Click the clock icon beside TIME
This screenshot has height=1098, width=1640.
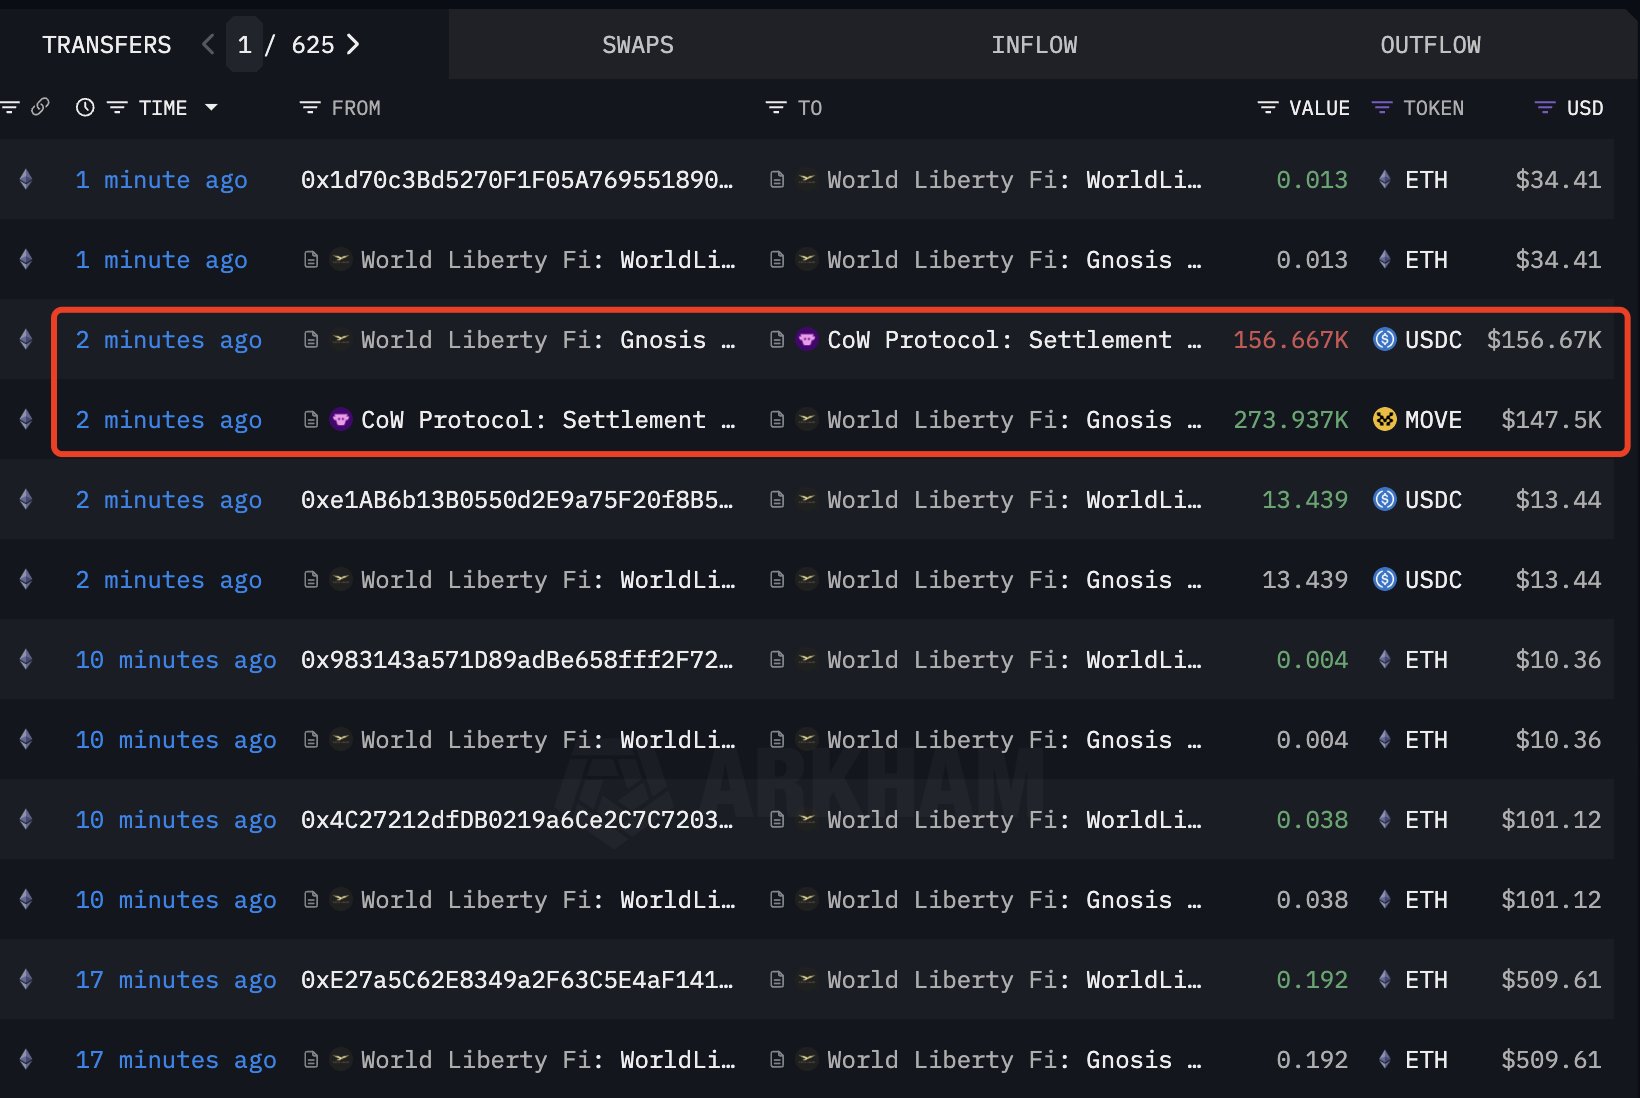coord(85,107)
